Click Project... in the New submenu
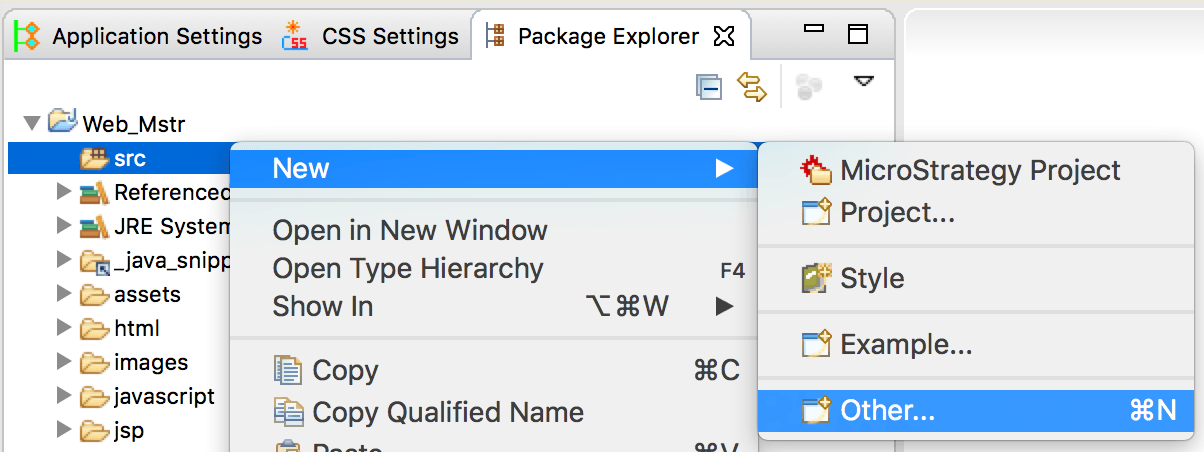Viewport: 1204px width, 452px height. 897,212
